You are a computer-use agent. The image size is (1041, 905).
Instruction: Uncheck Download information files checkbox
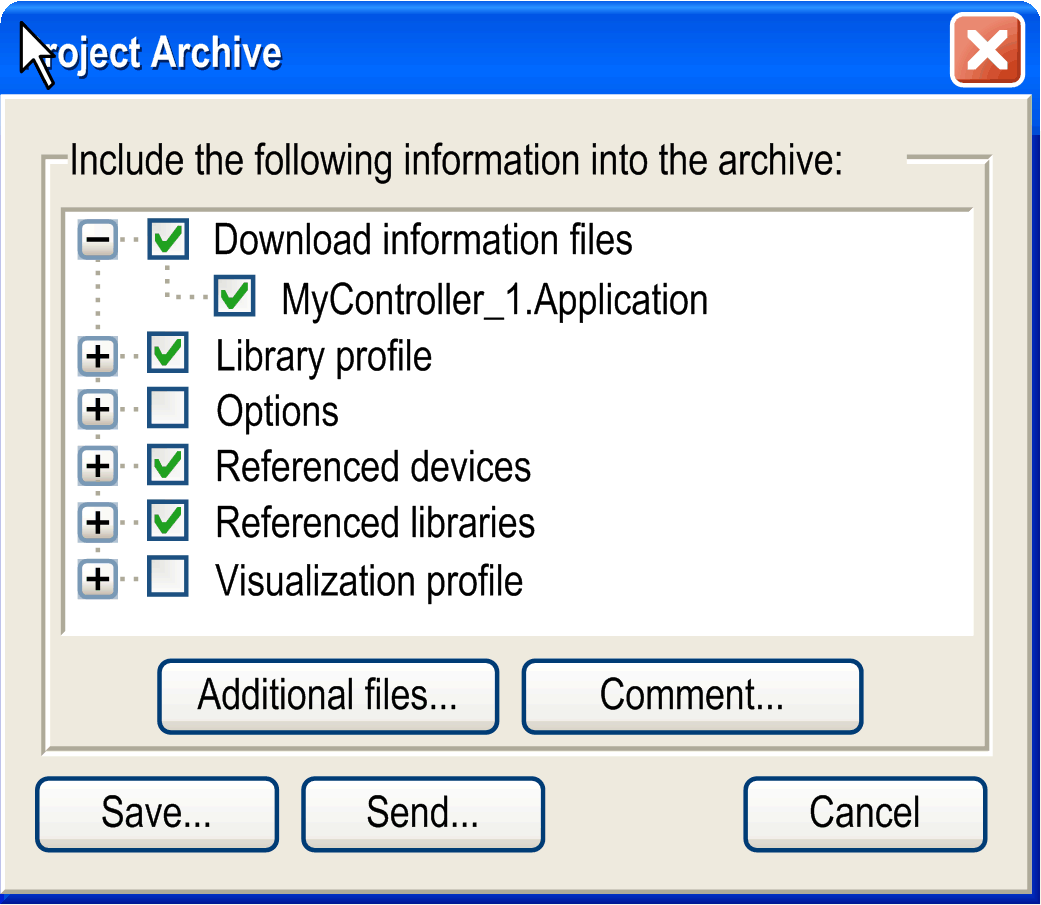pos(168,239)
